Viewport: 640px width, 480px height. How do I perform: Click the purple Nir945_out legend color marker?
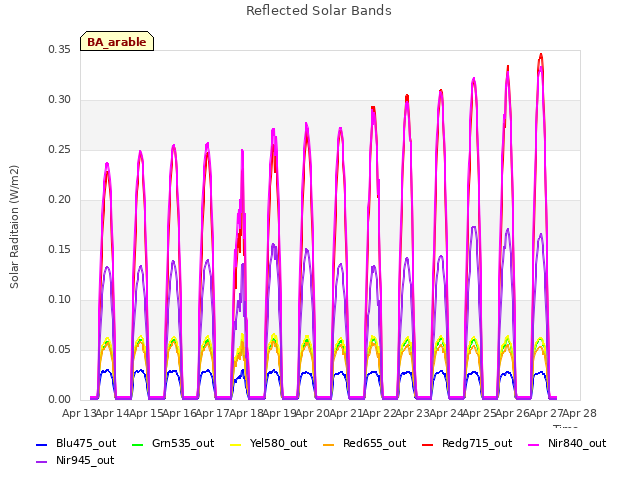tap(42, 462)
